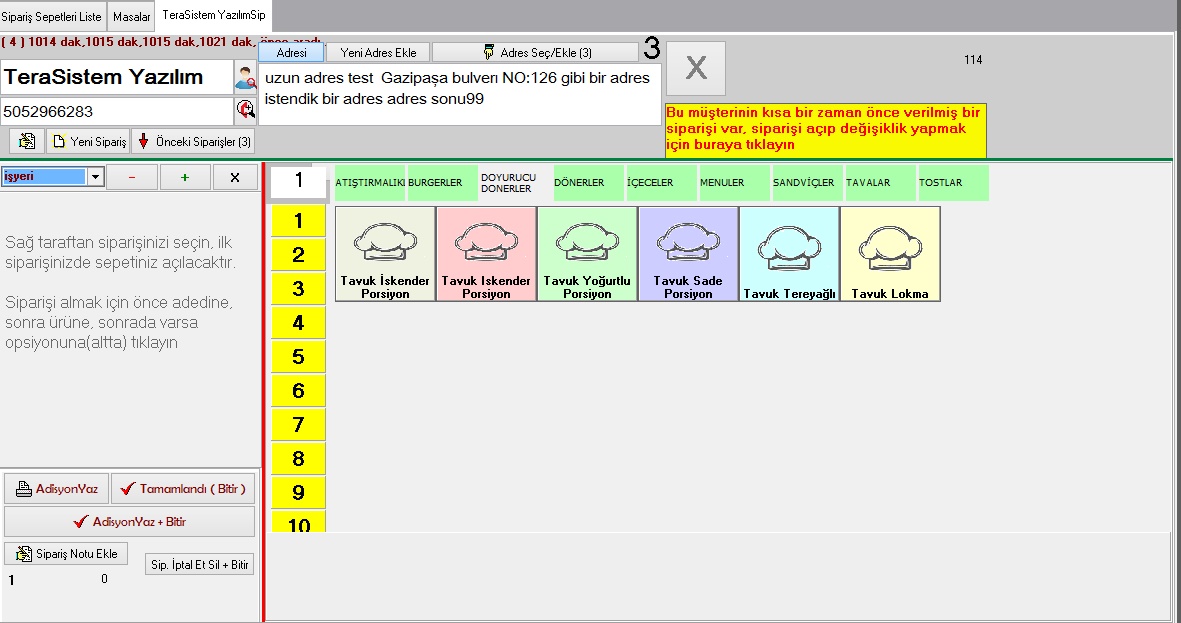Click the yellow recent-order warning message
This screenshot has height=623, width=1181.
(x=825, y=130)
